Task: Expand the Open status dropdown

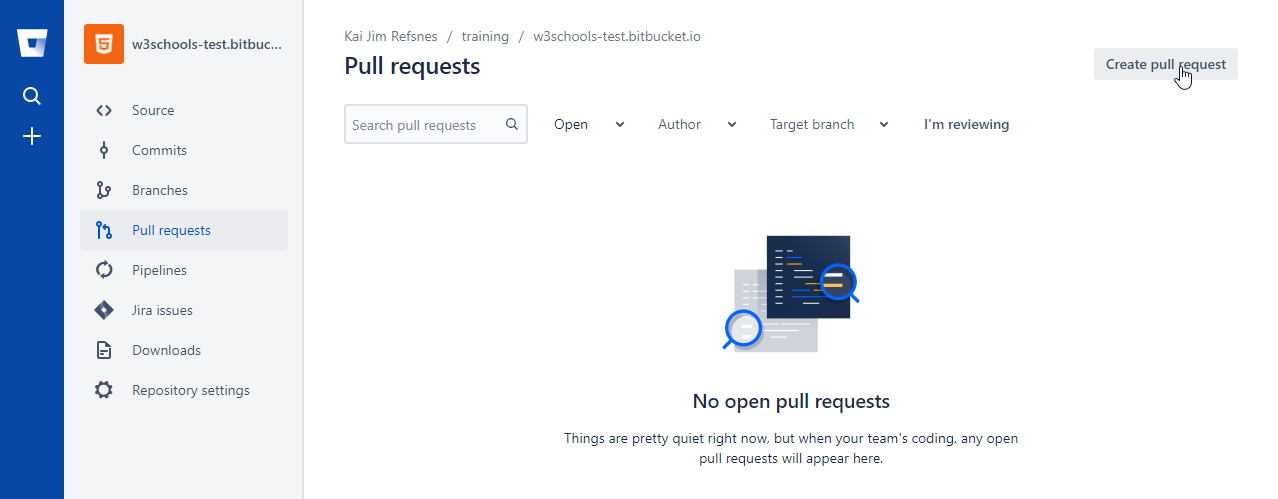Action: point(589,125)
